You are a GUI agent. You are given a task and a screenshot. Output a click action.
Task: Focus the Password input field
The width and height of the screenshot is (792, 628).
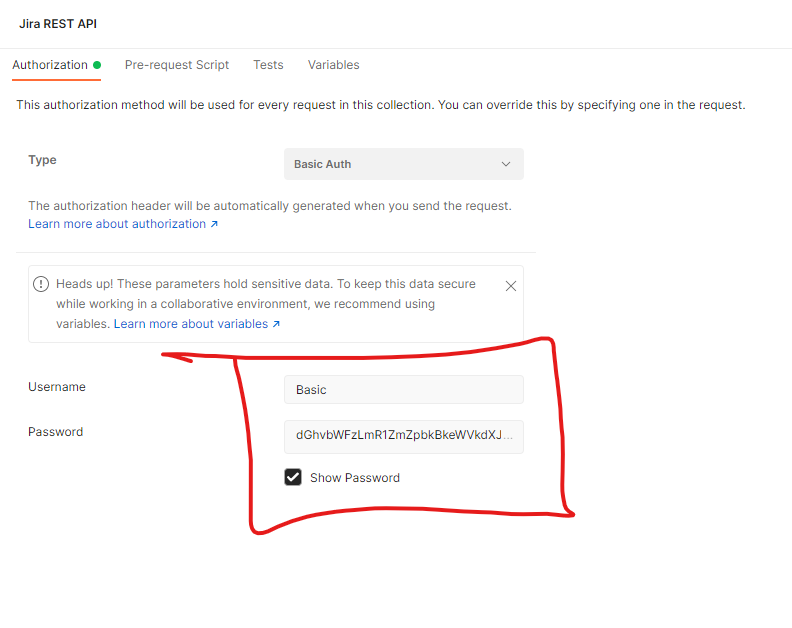(404, 437)
